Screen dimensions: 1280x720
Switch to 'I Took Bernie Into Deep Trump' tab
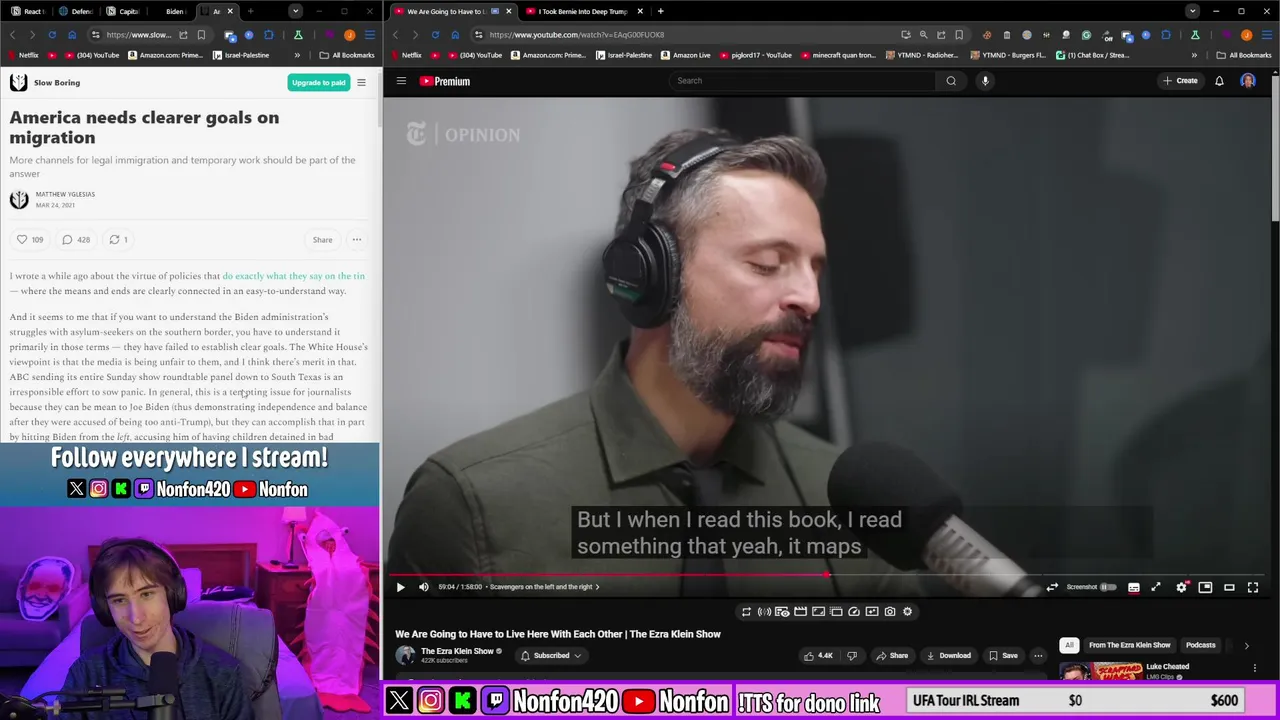click(x=584, y=11)
